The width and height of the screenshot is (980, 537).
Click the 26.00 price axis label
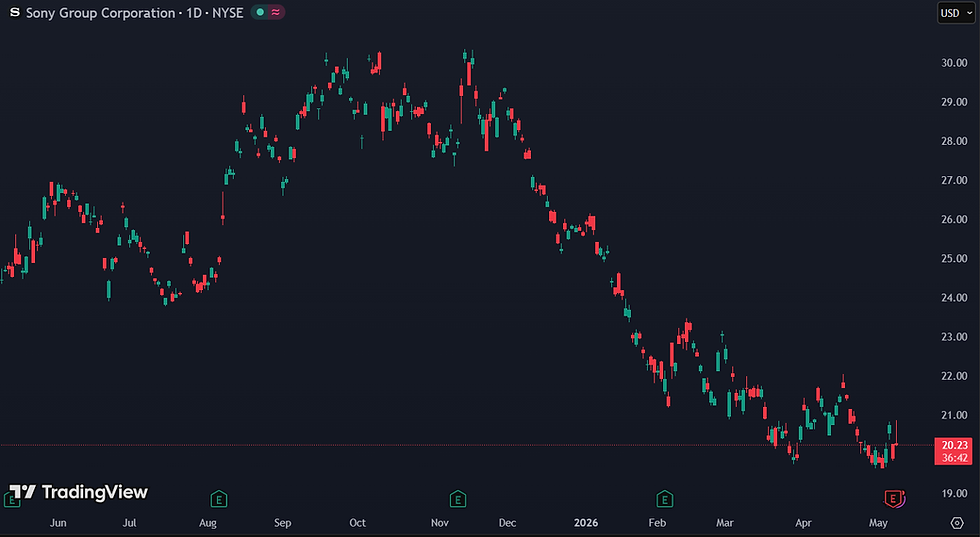point(954,219)
